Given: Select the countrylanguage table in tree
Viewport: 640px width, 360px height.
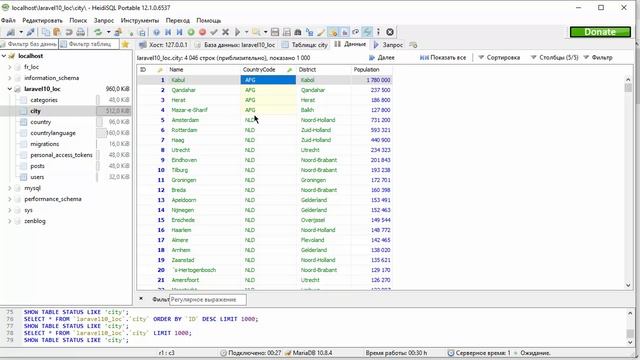Looking at the screenshot, I should 53,133.
